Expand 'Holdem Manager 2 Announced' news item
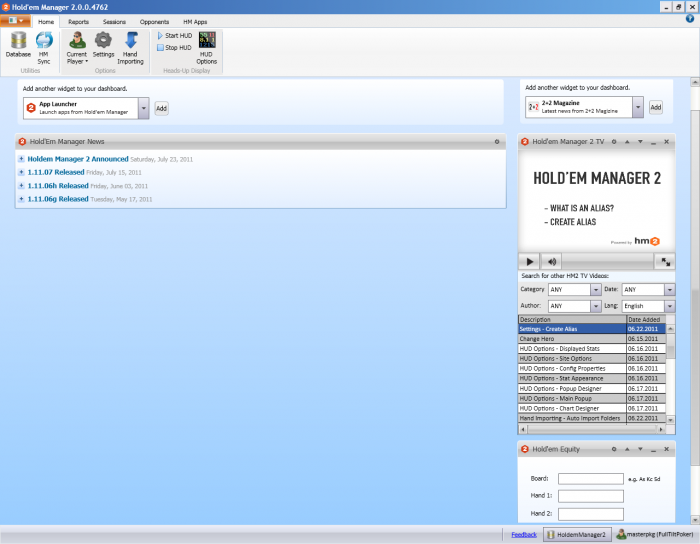Viewport: 700px width, 544px height. coord(21,159)
